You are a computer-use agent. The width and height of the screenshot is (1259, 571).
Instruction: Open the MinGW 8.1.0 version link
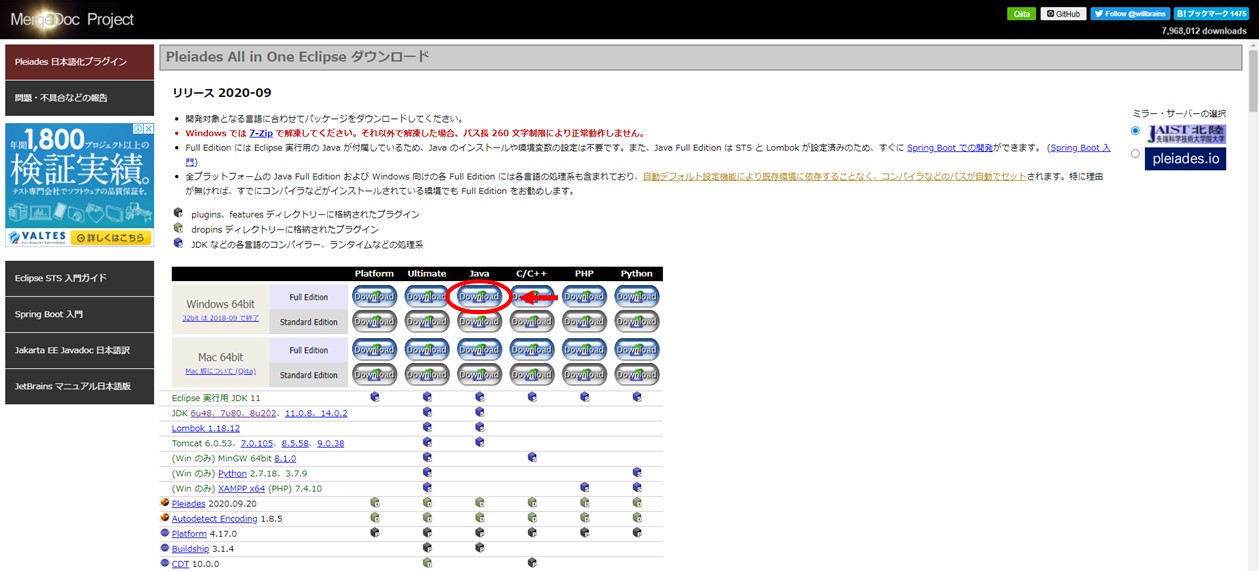click(x=285, y=458)
